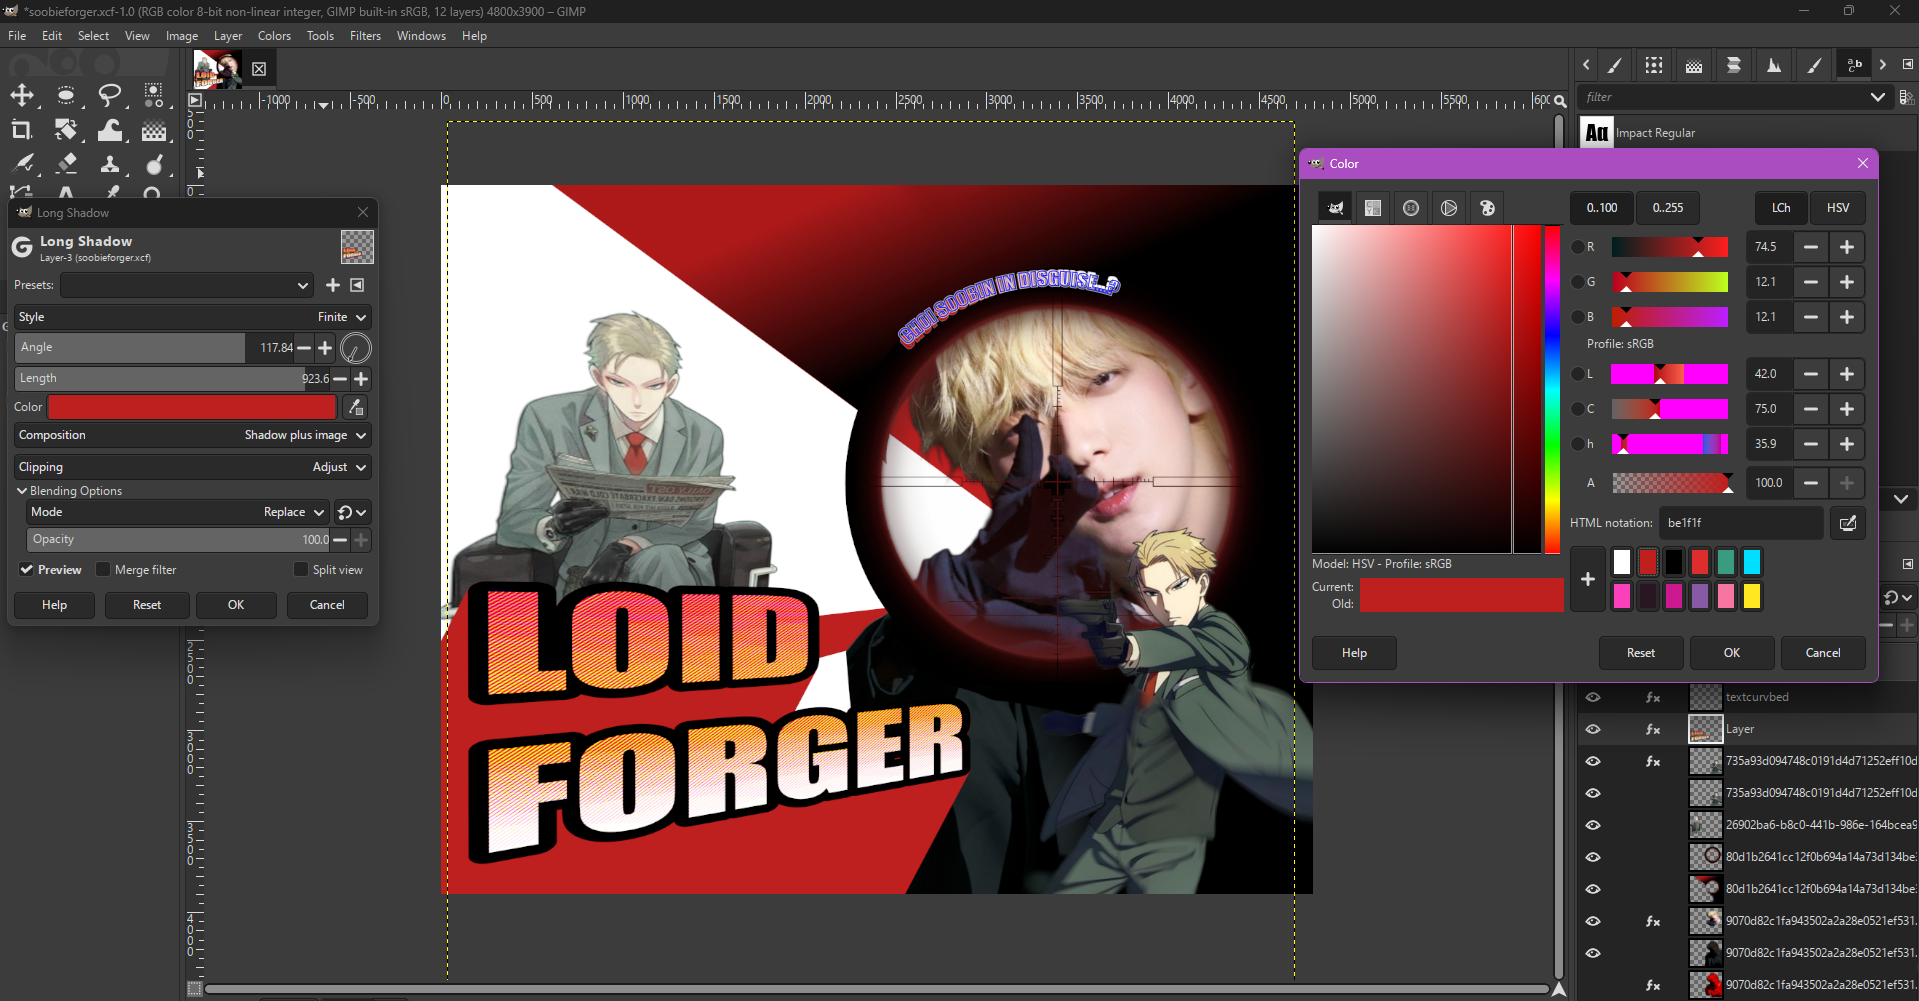
Task: Open the Palette color selector tab
Action: point(1488,208)
